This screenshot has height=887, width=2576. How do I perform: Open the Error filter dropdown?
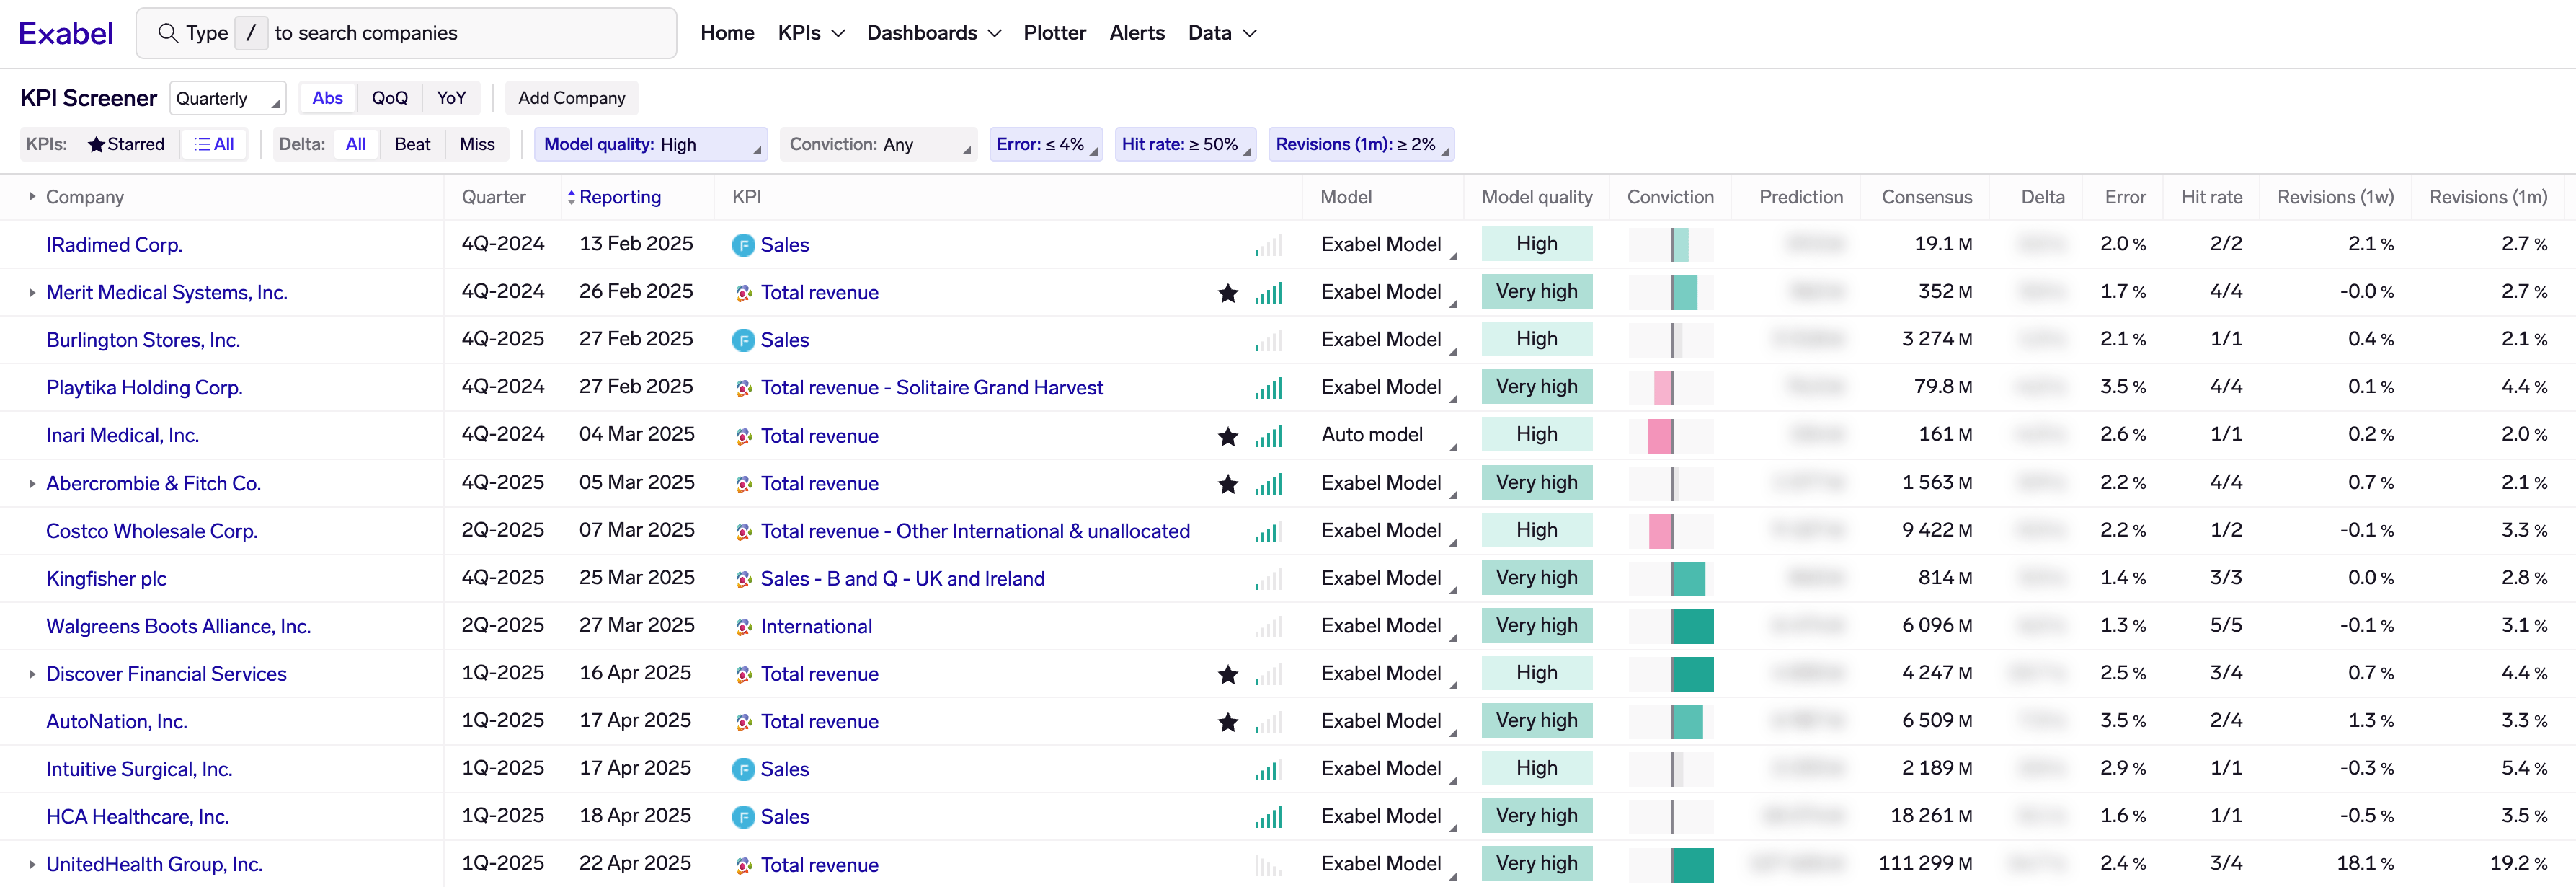tap(1046, 144)
